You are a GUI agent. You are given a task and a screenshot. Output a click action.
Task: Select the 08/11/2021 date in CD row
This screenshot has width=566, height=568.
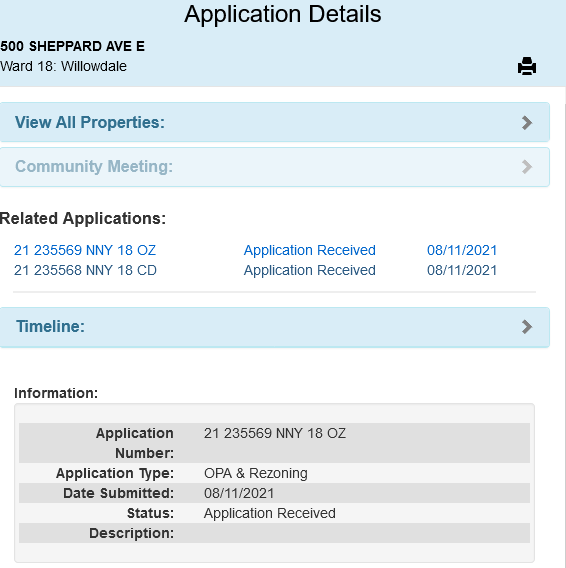click(x=462, y=270)
